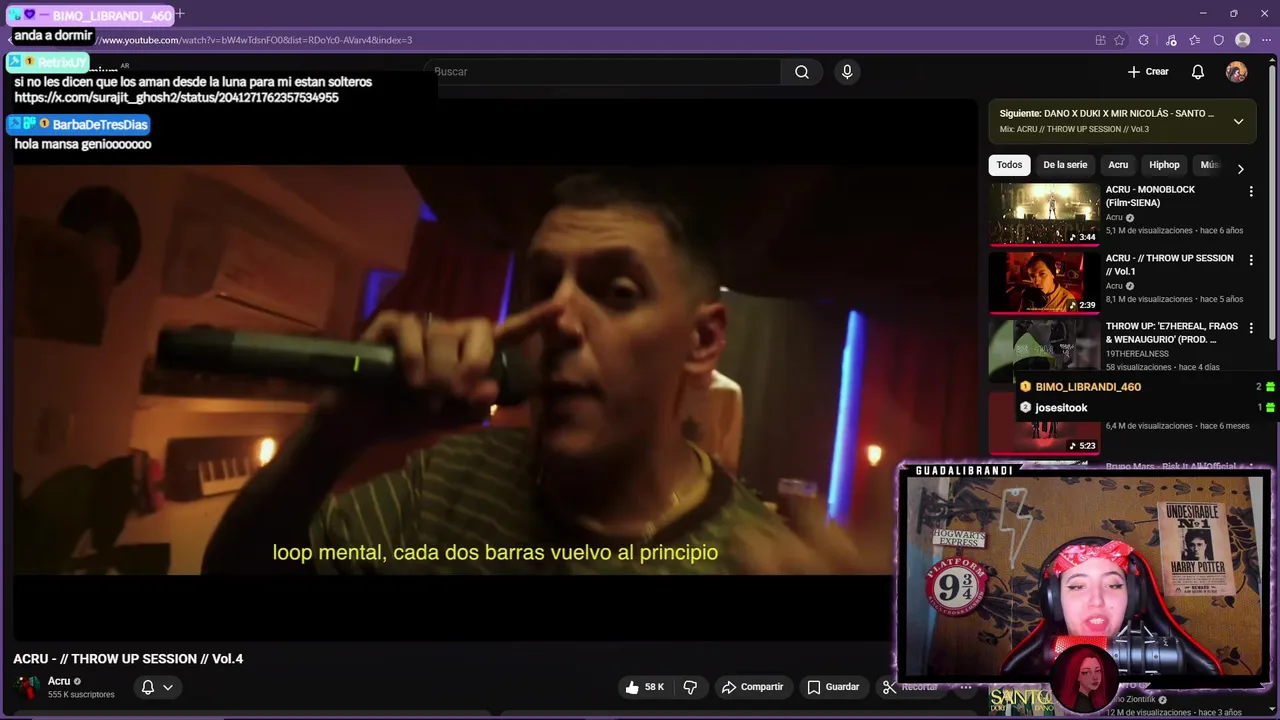
Task: Select the Hiphop filter chip
Action: [1164, 165]
